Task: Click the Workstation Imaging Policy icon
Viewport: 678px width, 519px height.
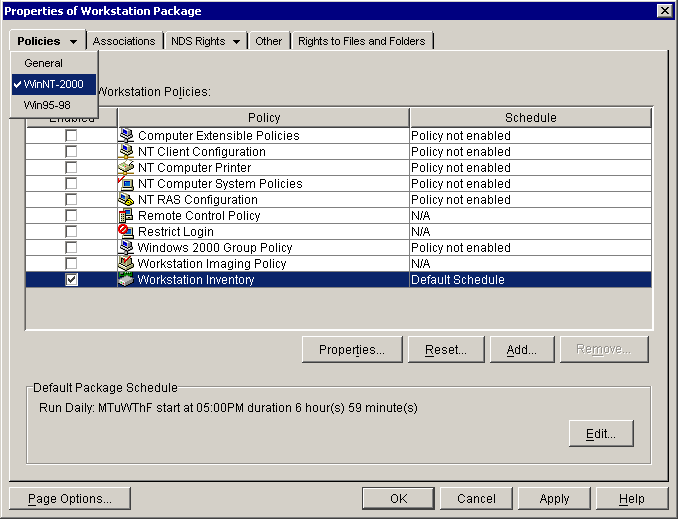Action: coord(126,263)
